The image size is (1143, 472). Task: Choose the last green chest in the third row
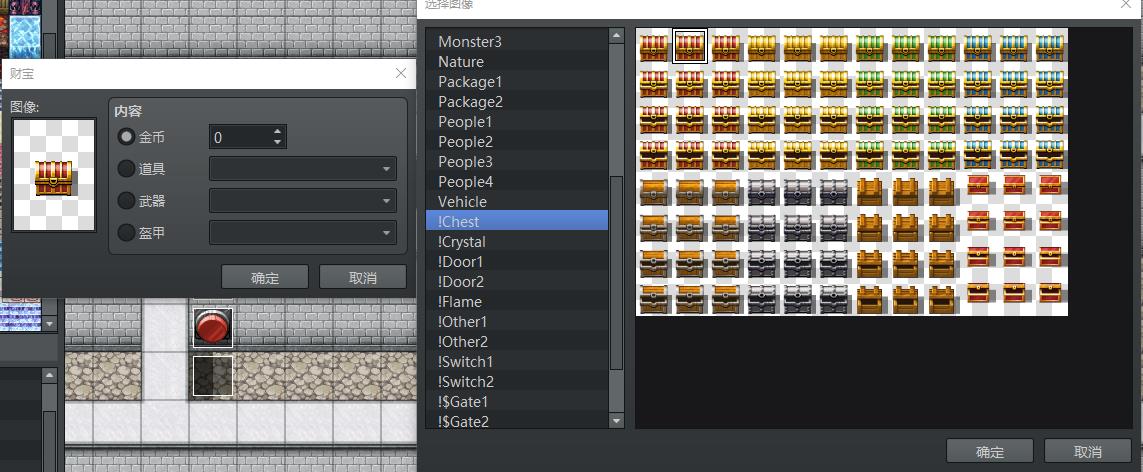click(942, 119)
